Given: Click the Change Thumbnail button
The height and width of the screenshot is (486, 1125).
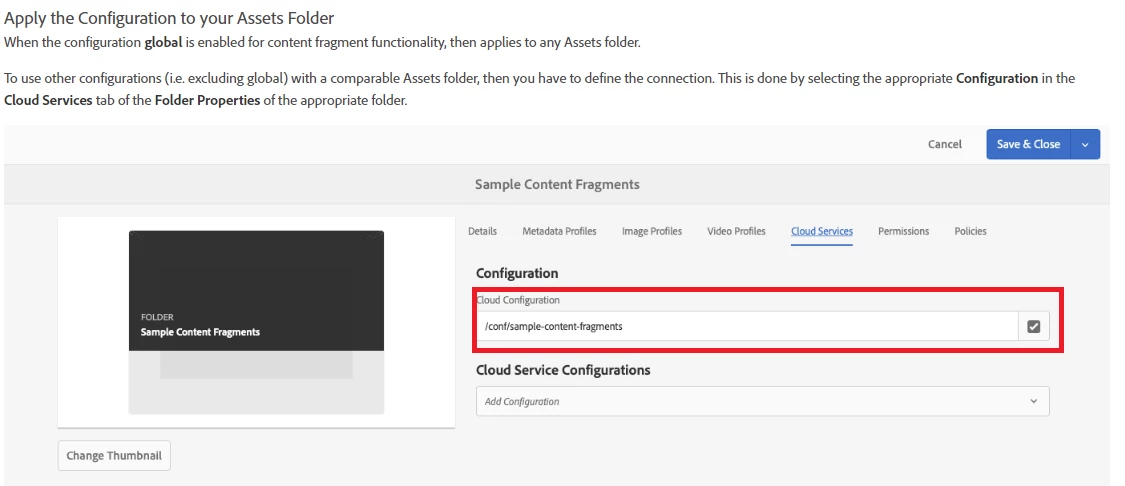Looking at the screenshot, I should coord(114,456).
